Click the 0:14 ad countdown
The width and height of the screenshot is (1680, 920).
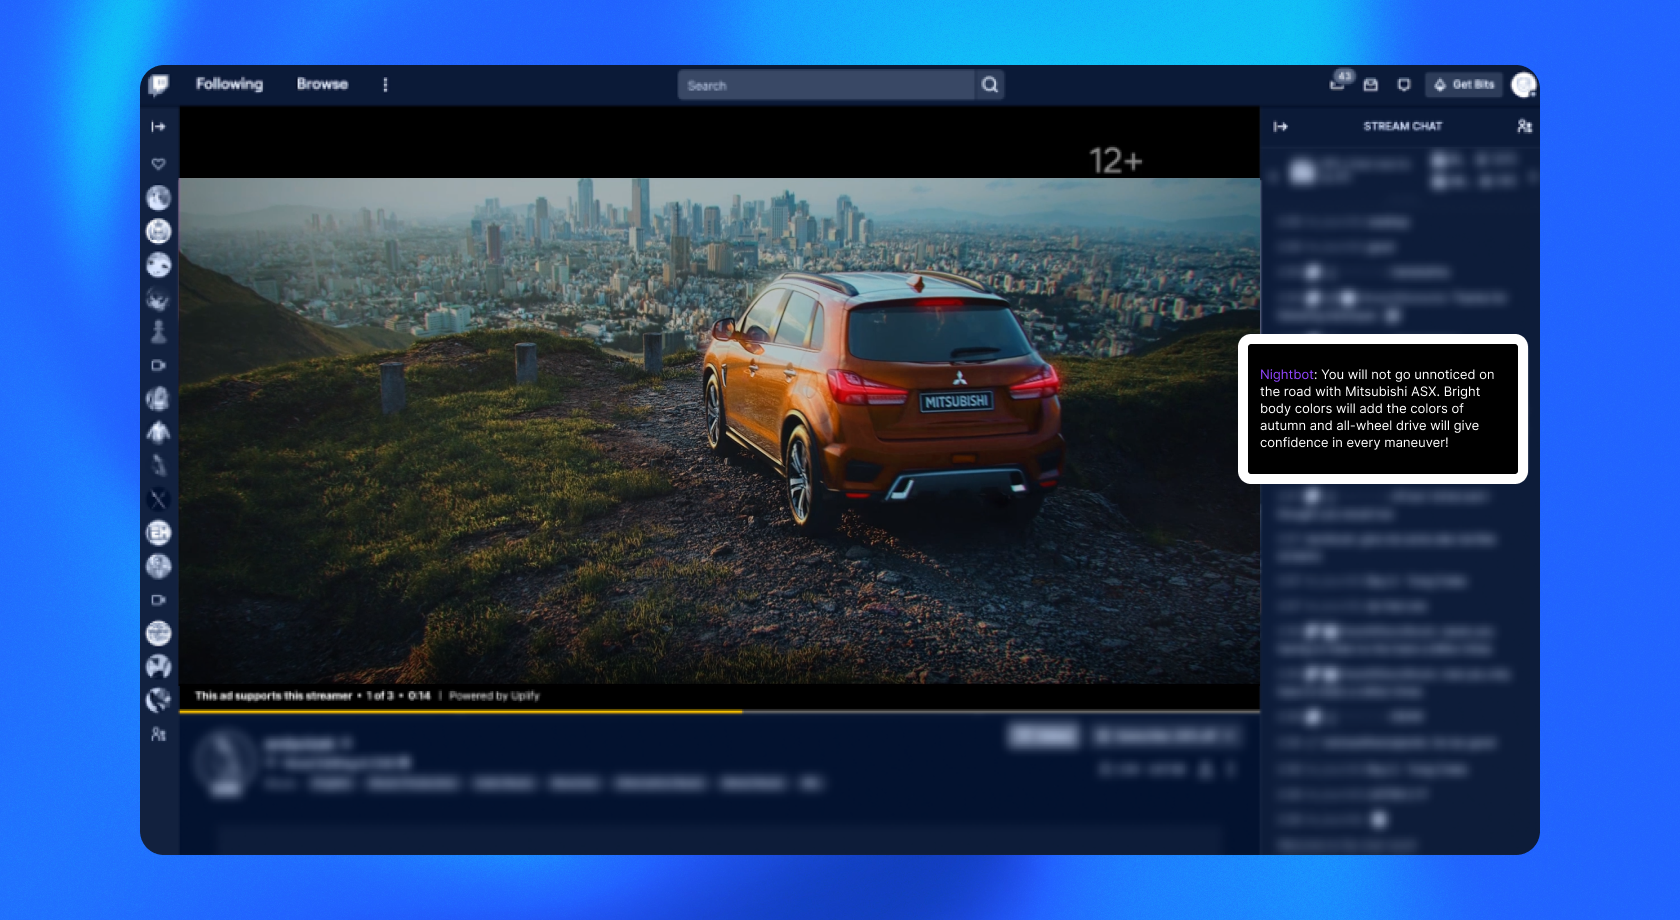click(419, 696)
